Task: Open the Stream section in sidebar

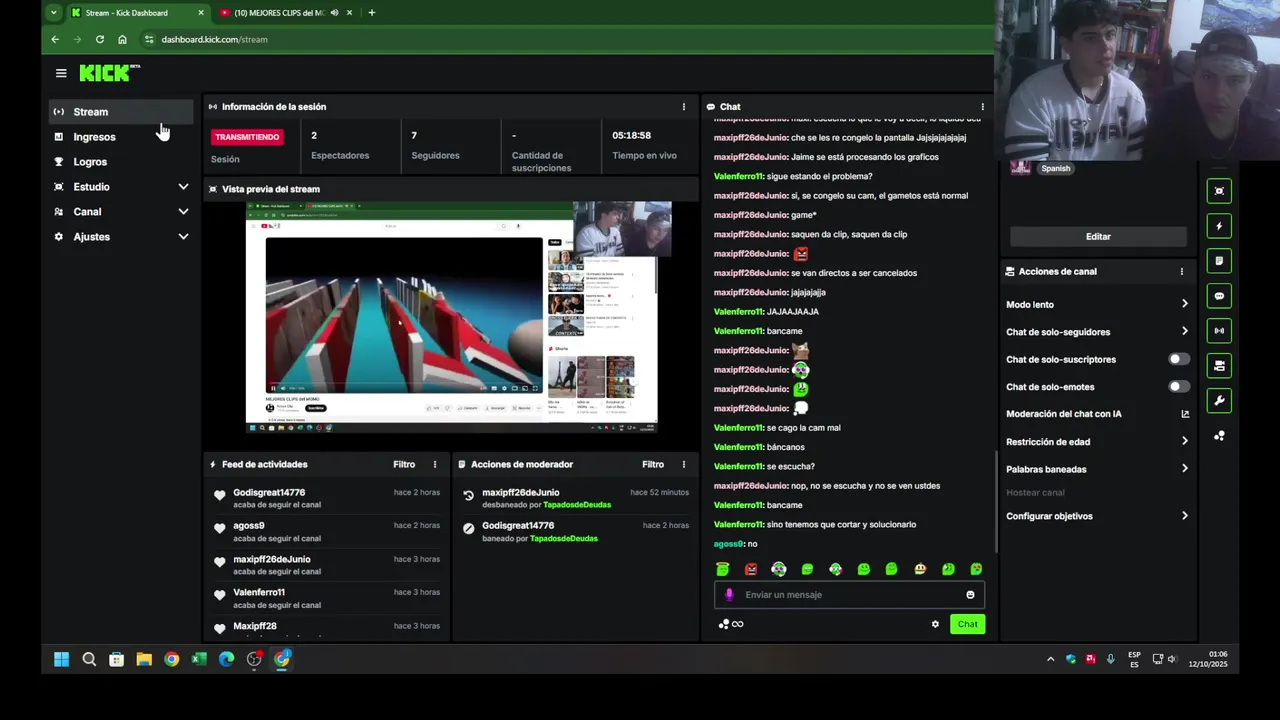Action: click(120, 112)
